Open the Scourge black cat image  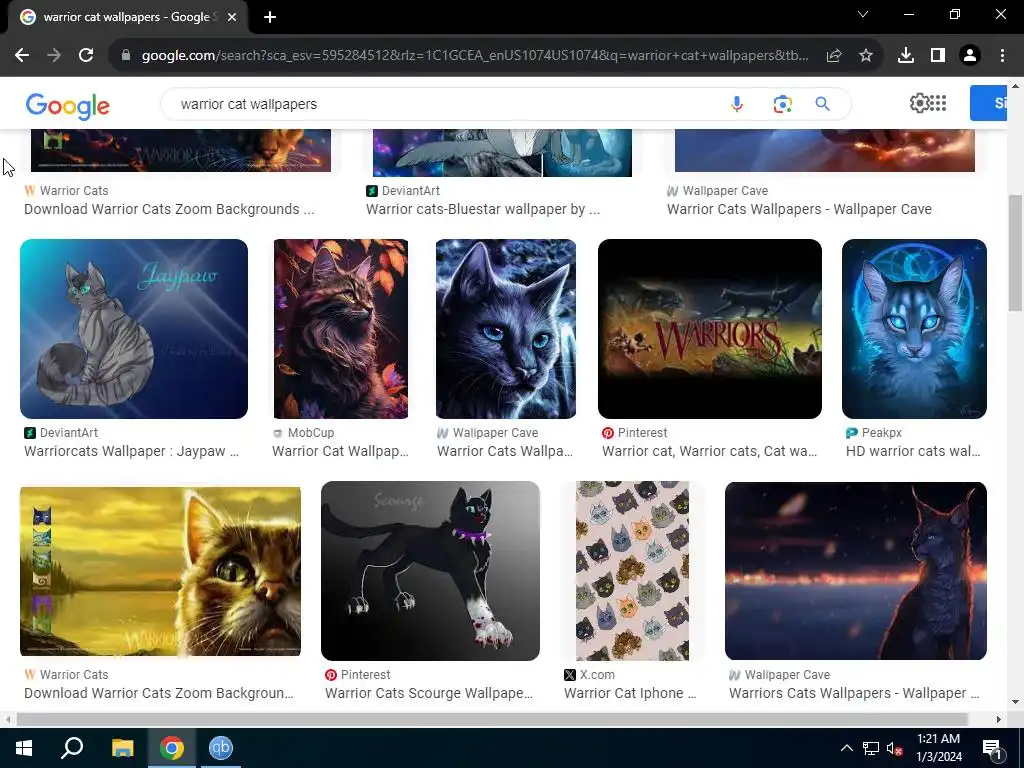tap(430, 571)
